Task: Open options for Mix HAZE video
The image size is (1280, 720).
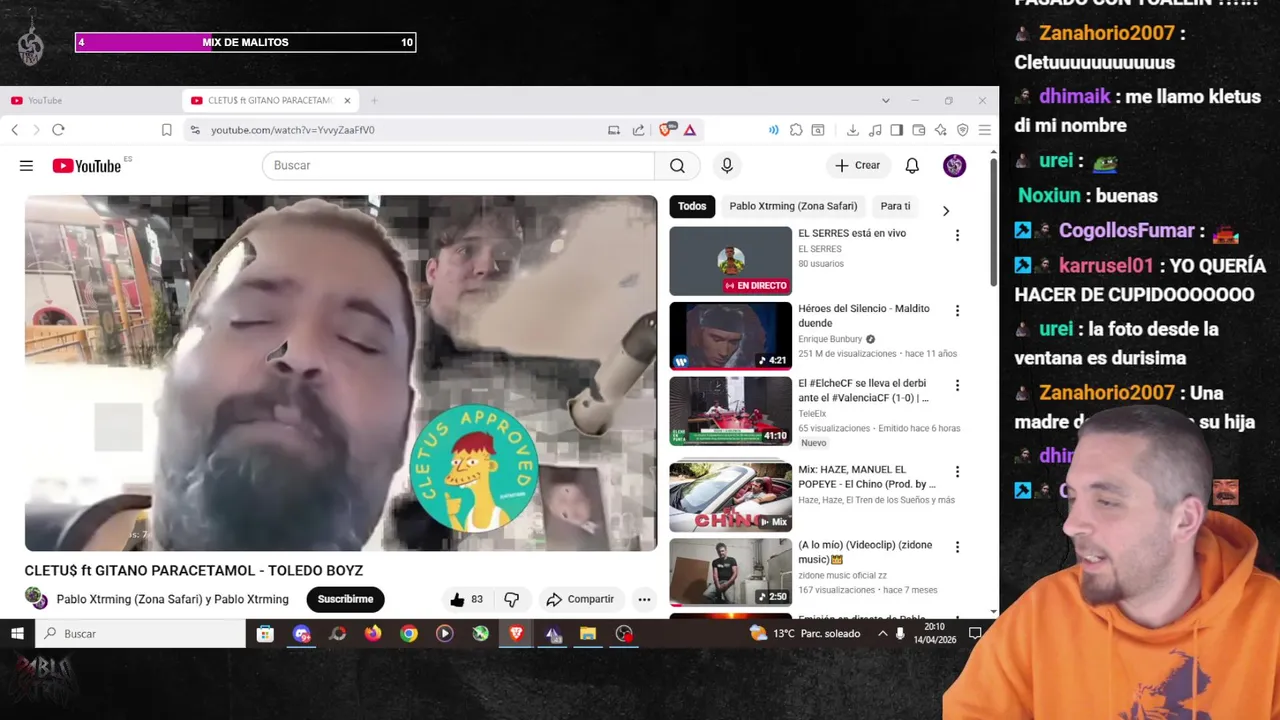Action: (957, 472)
